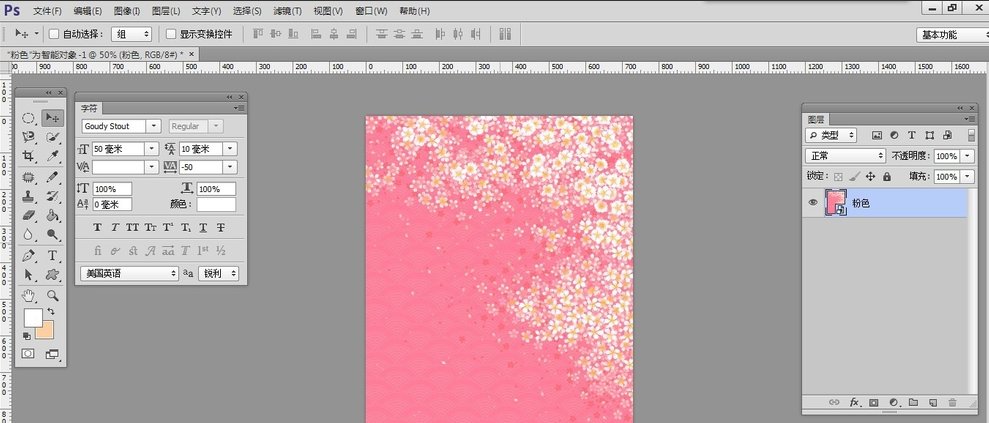The height and width of the screenshot is (423, 989).
Task: Select the Move tool in the toolbox
Action: [53, 118]
